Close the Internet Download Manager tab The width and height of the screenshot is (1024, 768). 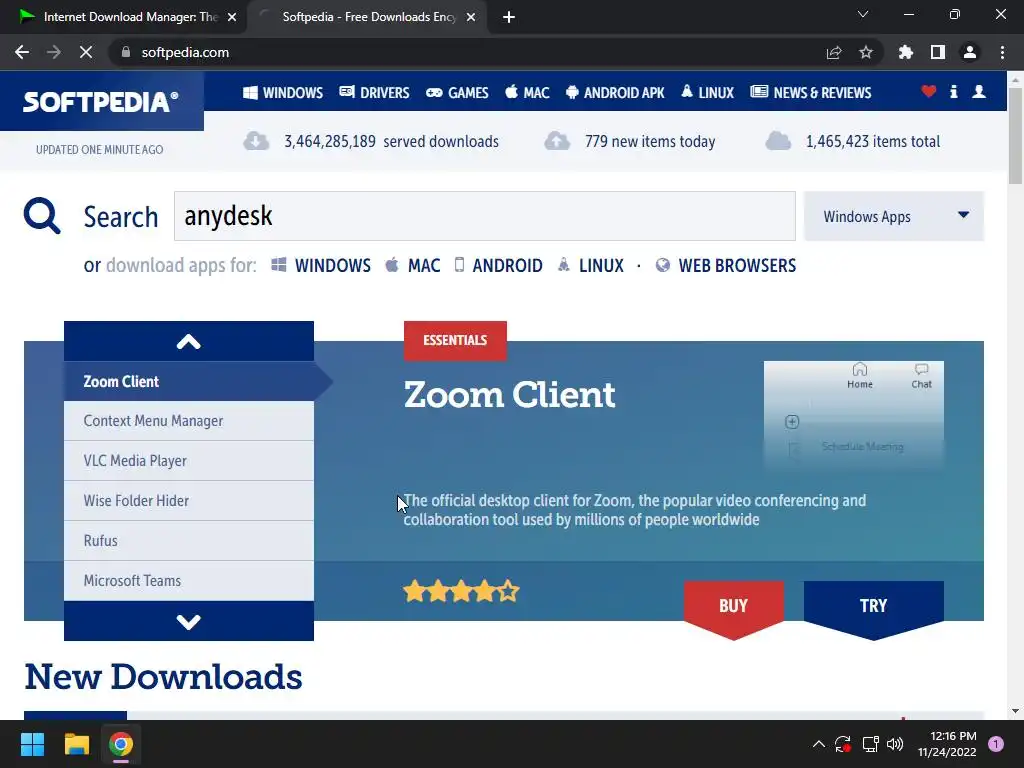click(232, 17)
